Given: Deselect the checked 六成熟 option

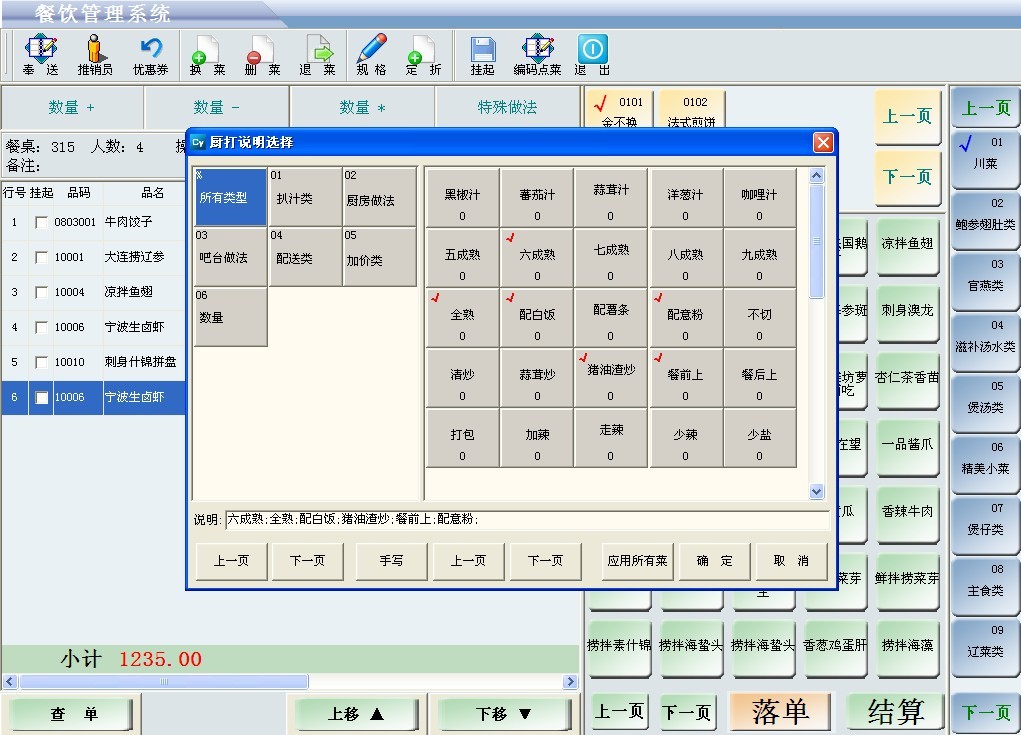Looking at the screenshot, I should click(537, 257).
